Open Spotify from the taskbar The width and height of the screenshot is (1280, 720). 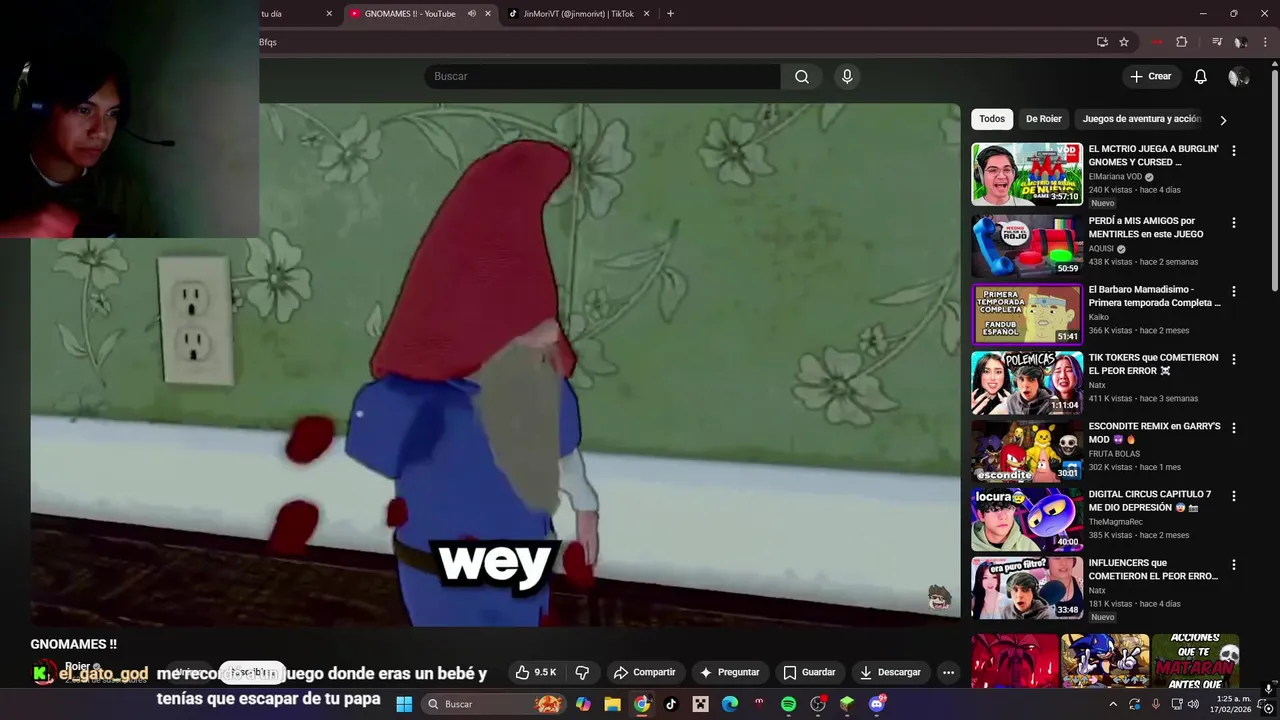[x=788, y=704]
